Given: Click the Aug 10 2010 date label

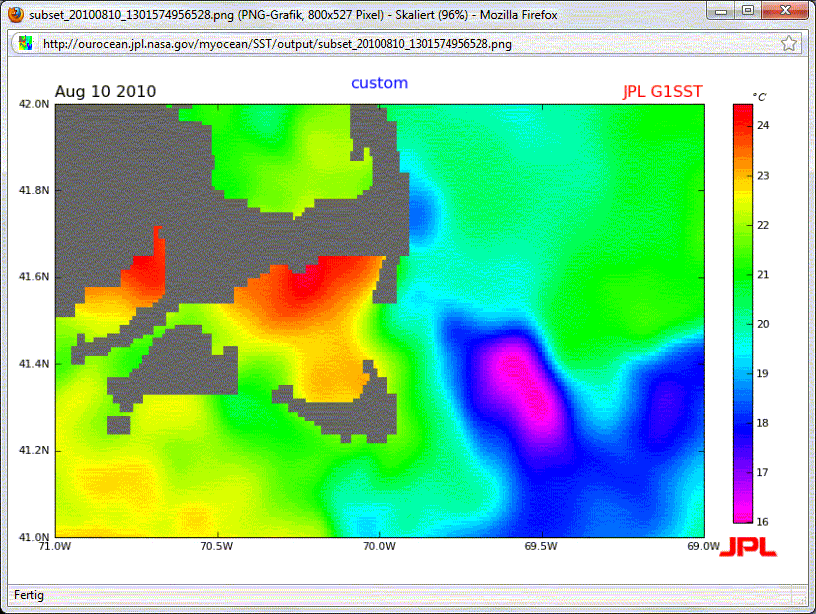Looking at the screenshot, I should tap(105, 92).
